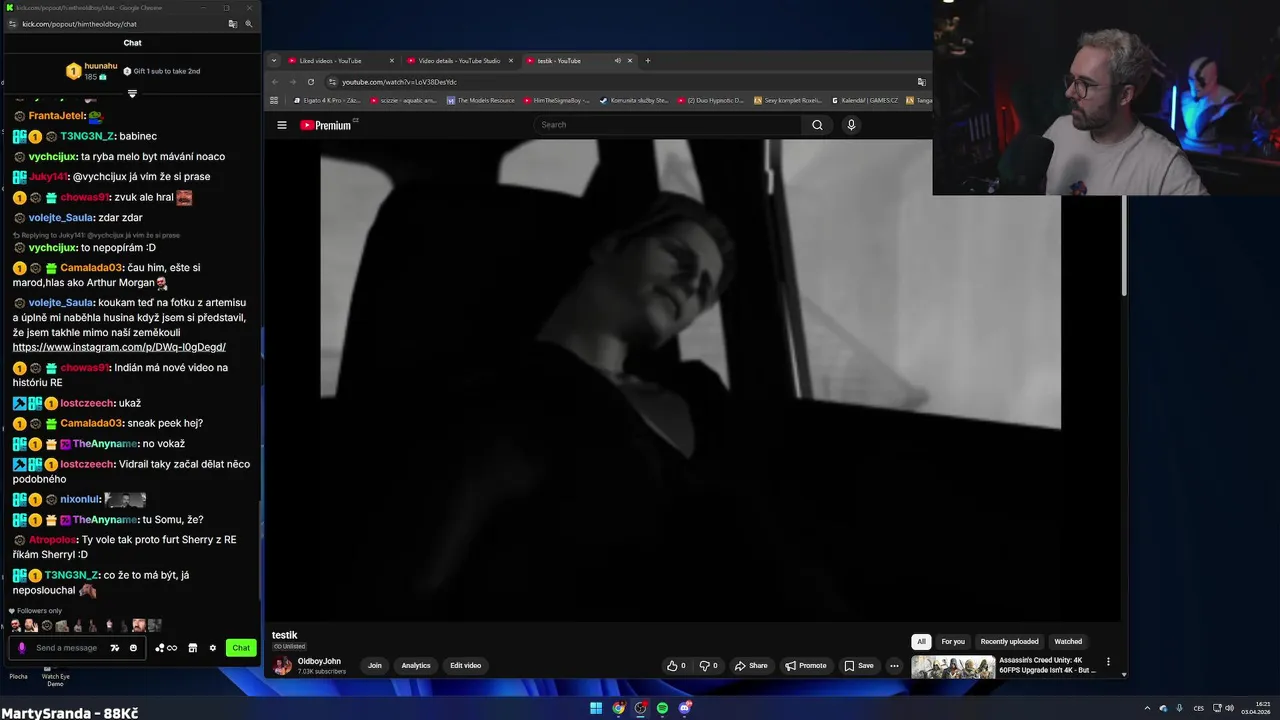Close the Liked videos tab

[x=391, y=61]
